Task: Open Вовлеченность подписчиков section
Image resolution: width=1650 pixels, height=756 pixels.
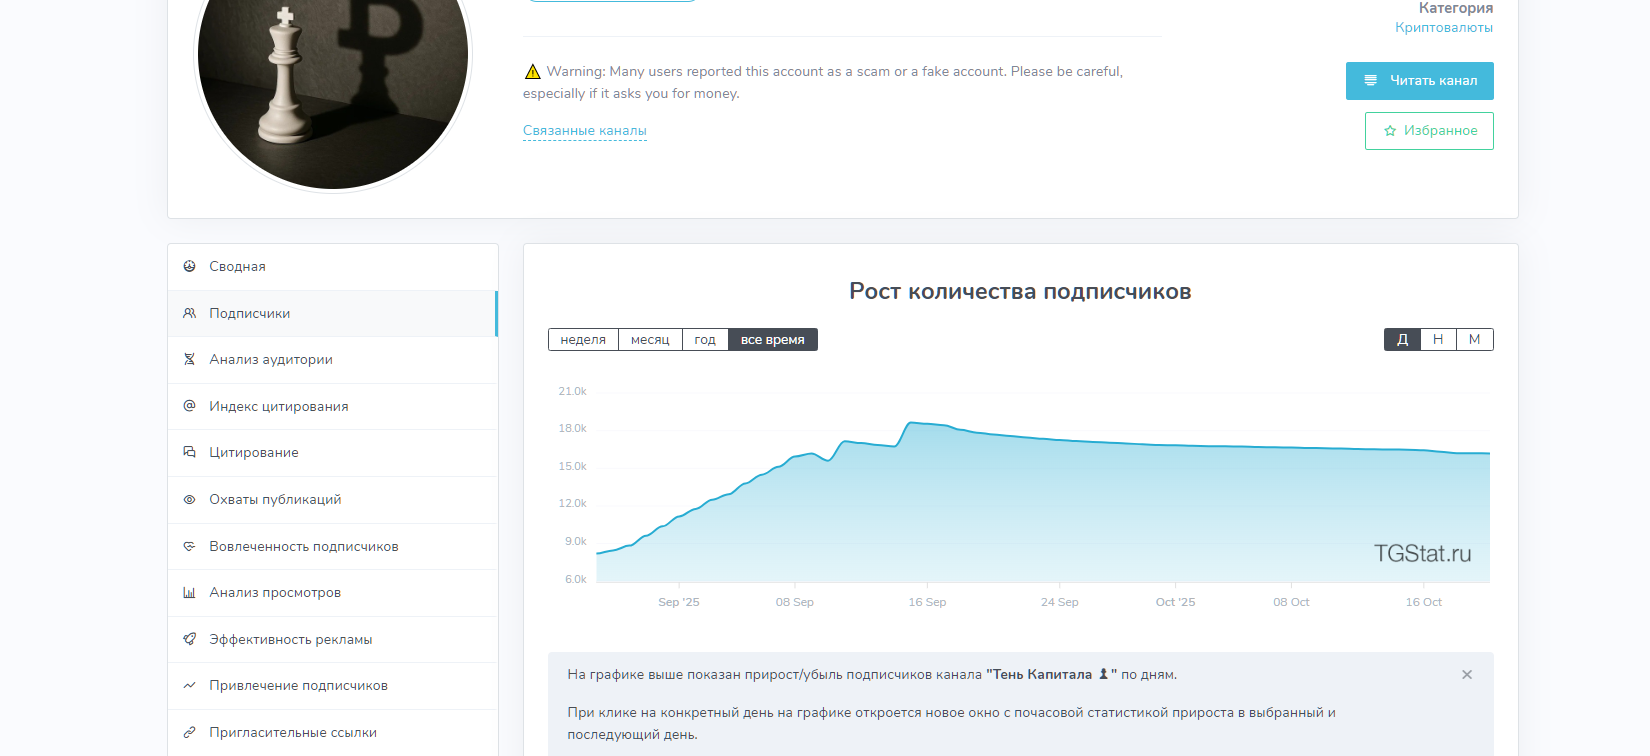Action: point(303,546)
